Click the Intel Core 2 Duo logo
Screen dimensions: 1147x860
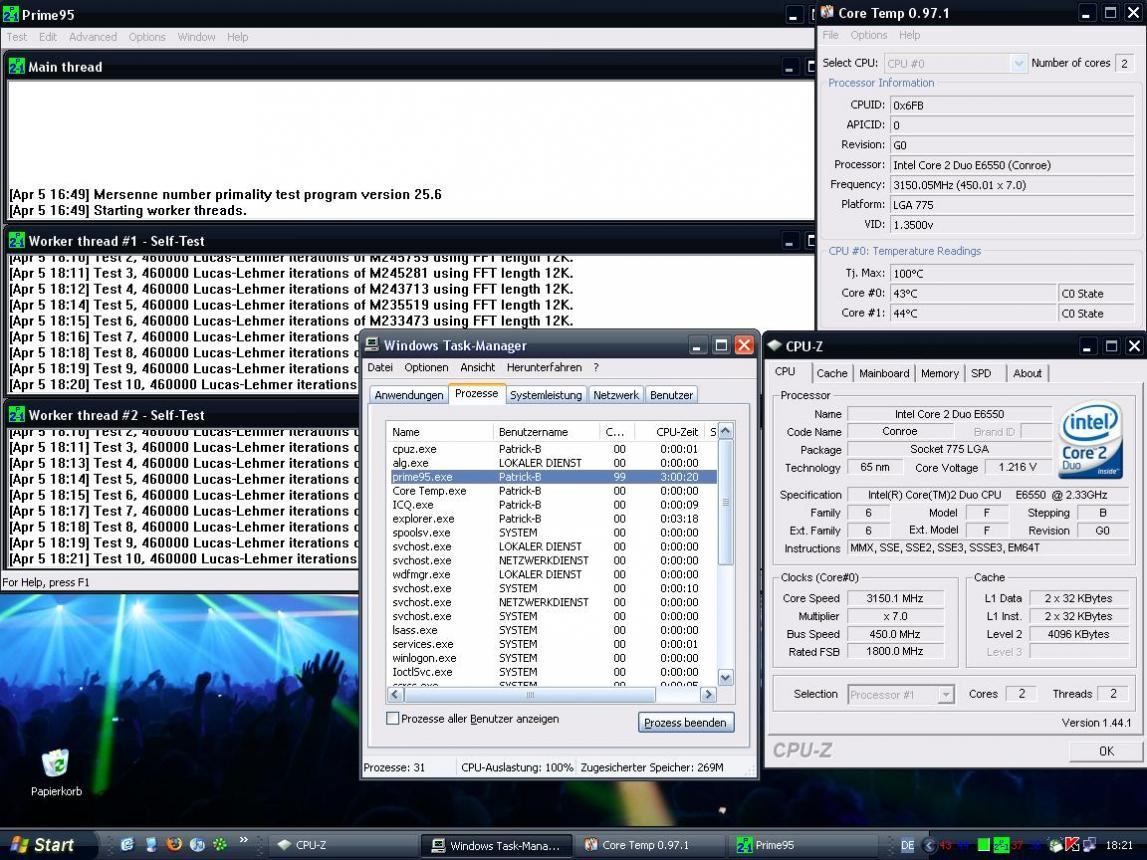coord(1090,440)
